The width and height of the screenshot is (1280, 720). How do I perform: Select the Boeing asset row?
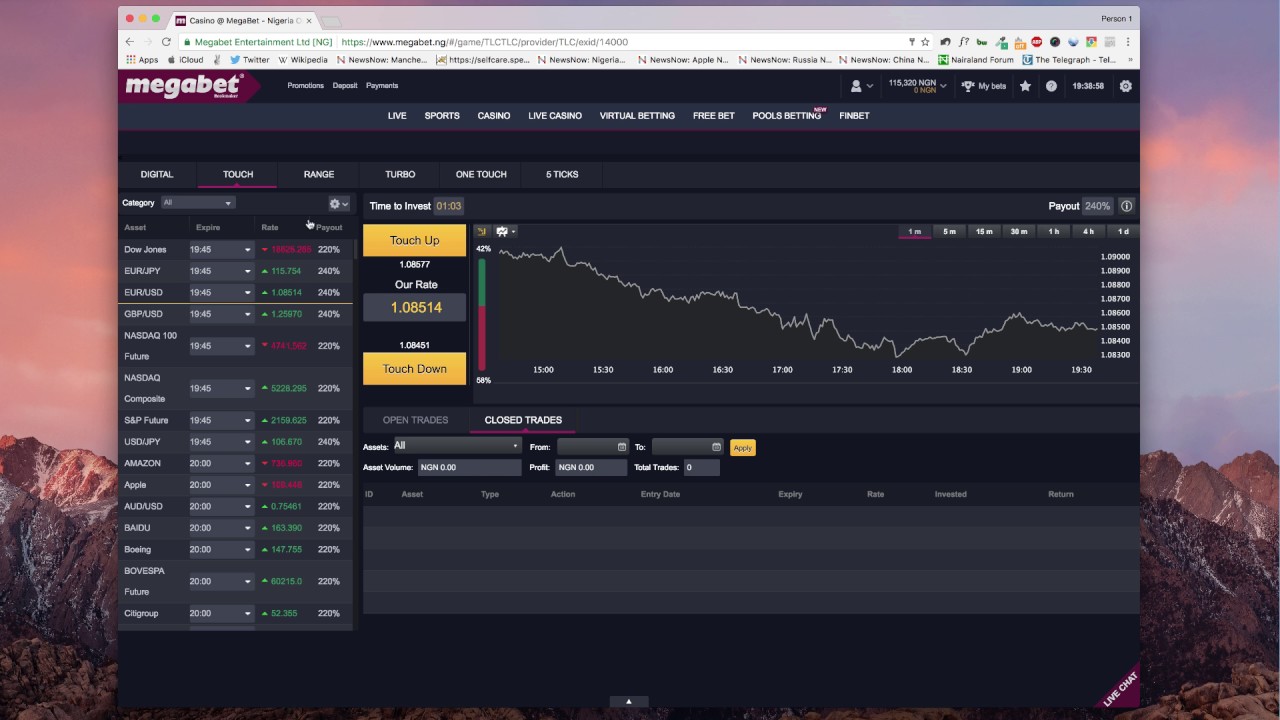click(235, 549)
